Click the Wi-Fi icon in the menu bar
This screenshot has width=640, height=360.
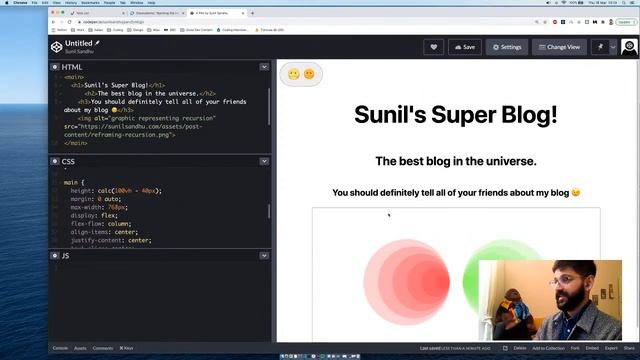point(564,2)
